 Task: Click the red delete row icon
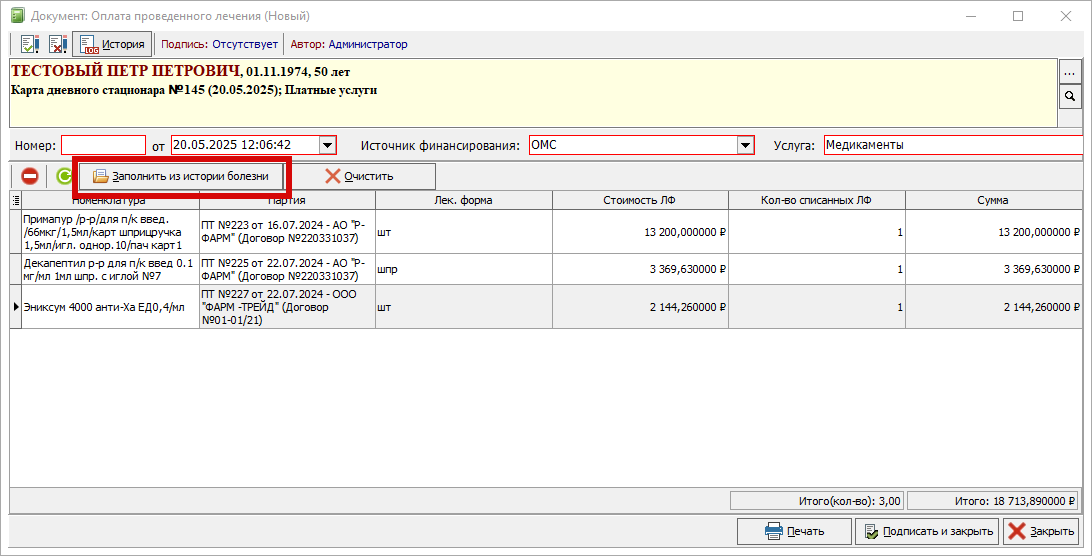(x=29, y=176)
